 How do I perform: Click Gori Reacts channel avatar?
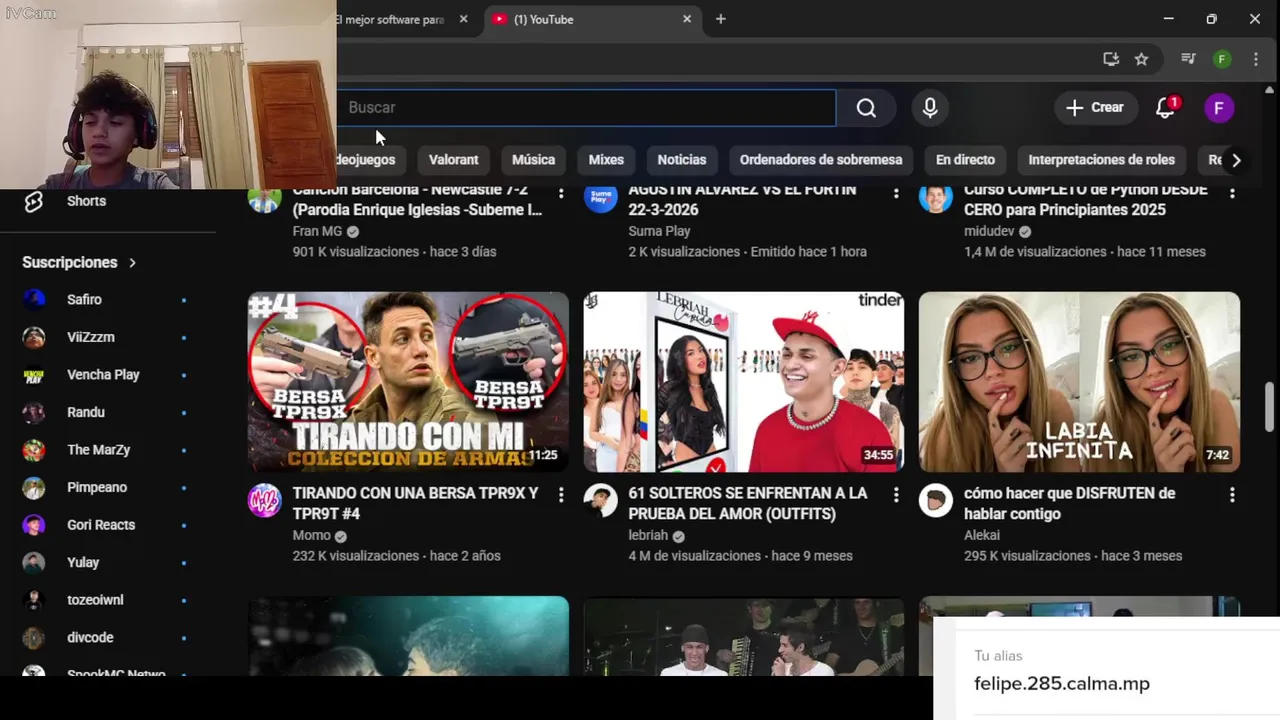click(x=34, y=525)
